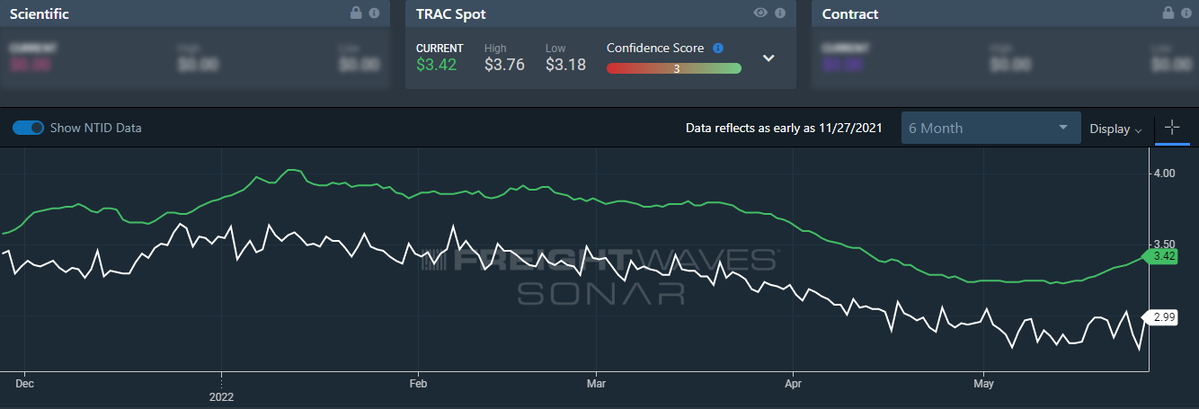
Task: Click the Contract panel lock icon
Action: pyautogui.click(x=1167, y=13)
